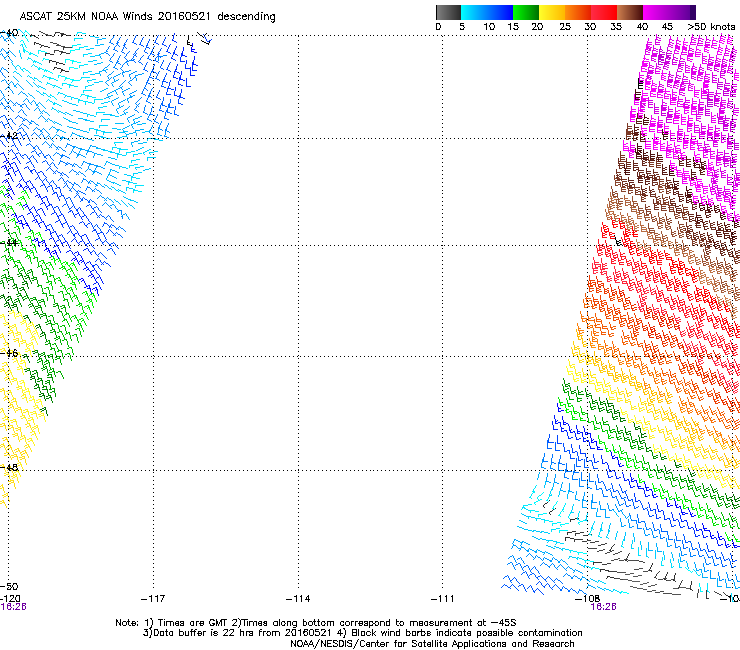Pick the brown 35–40 knots legend swatch
The image size is (740, 650).
[630, 12]
